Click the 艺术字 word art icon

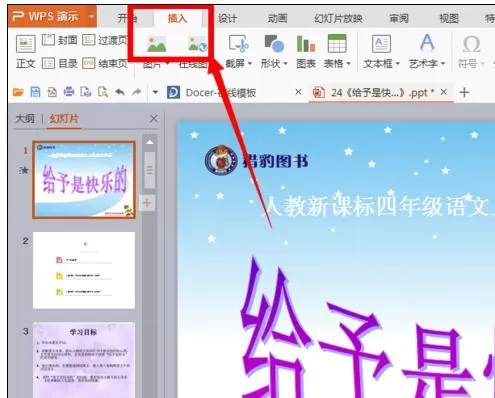(427, 43)
